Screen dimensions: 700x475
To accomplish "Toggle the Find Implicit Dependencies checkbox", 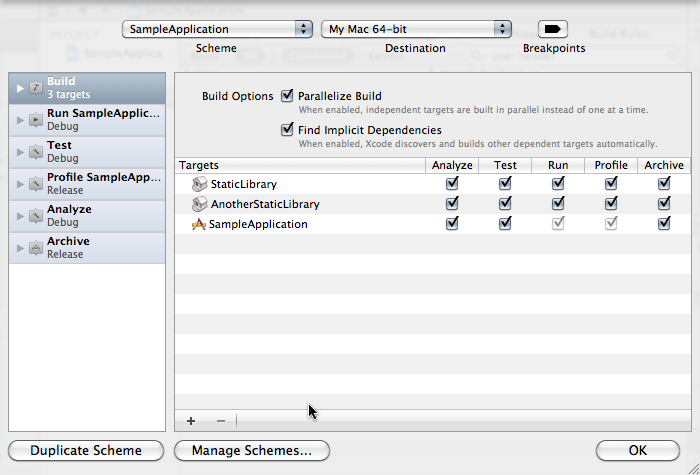I will (287, 129).
